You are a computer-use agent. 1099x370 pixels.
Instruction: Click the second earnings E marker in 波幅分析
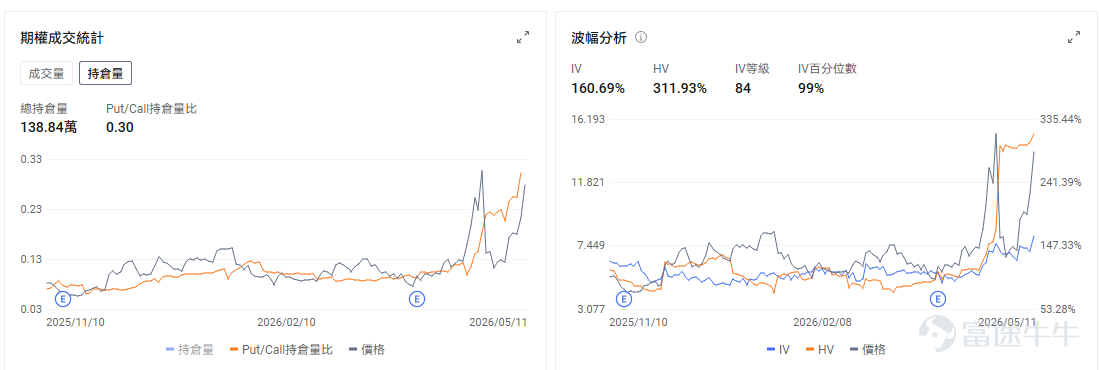click(x=937, y=299)
